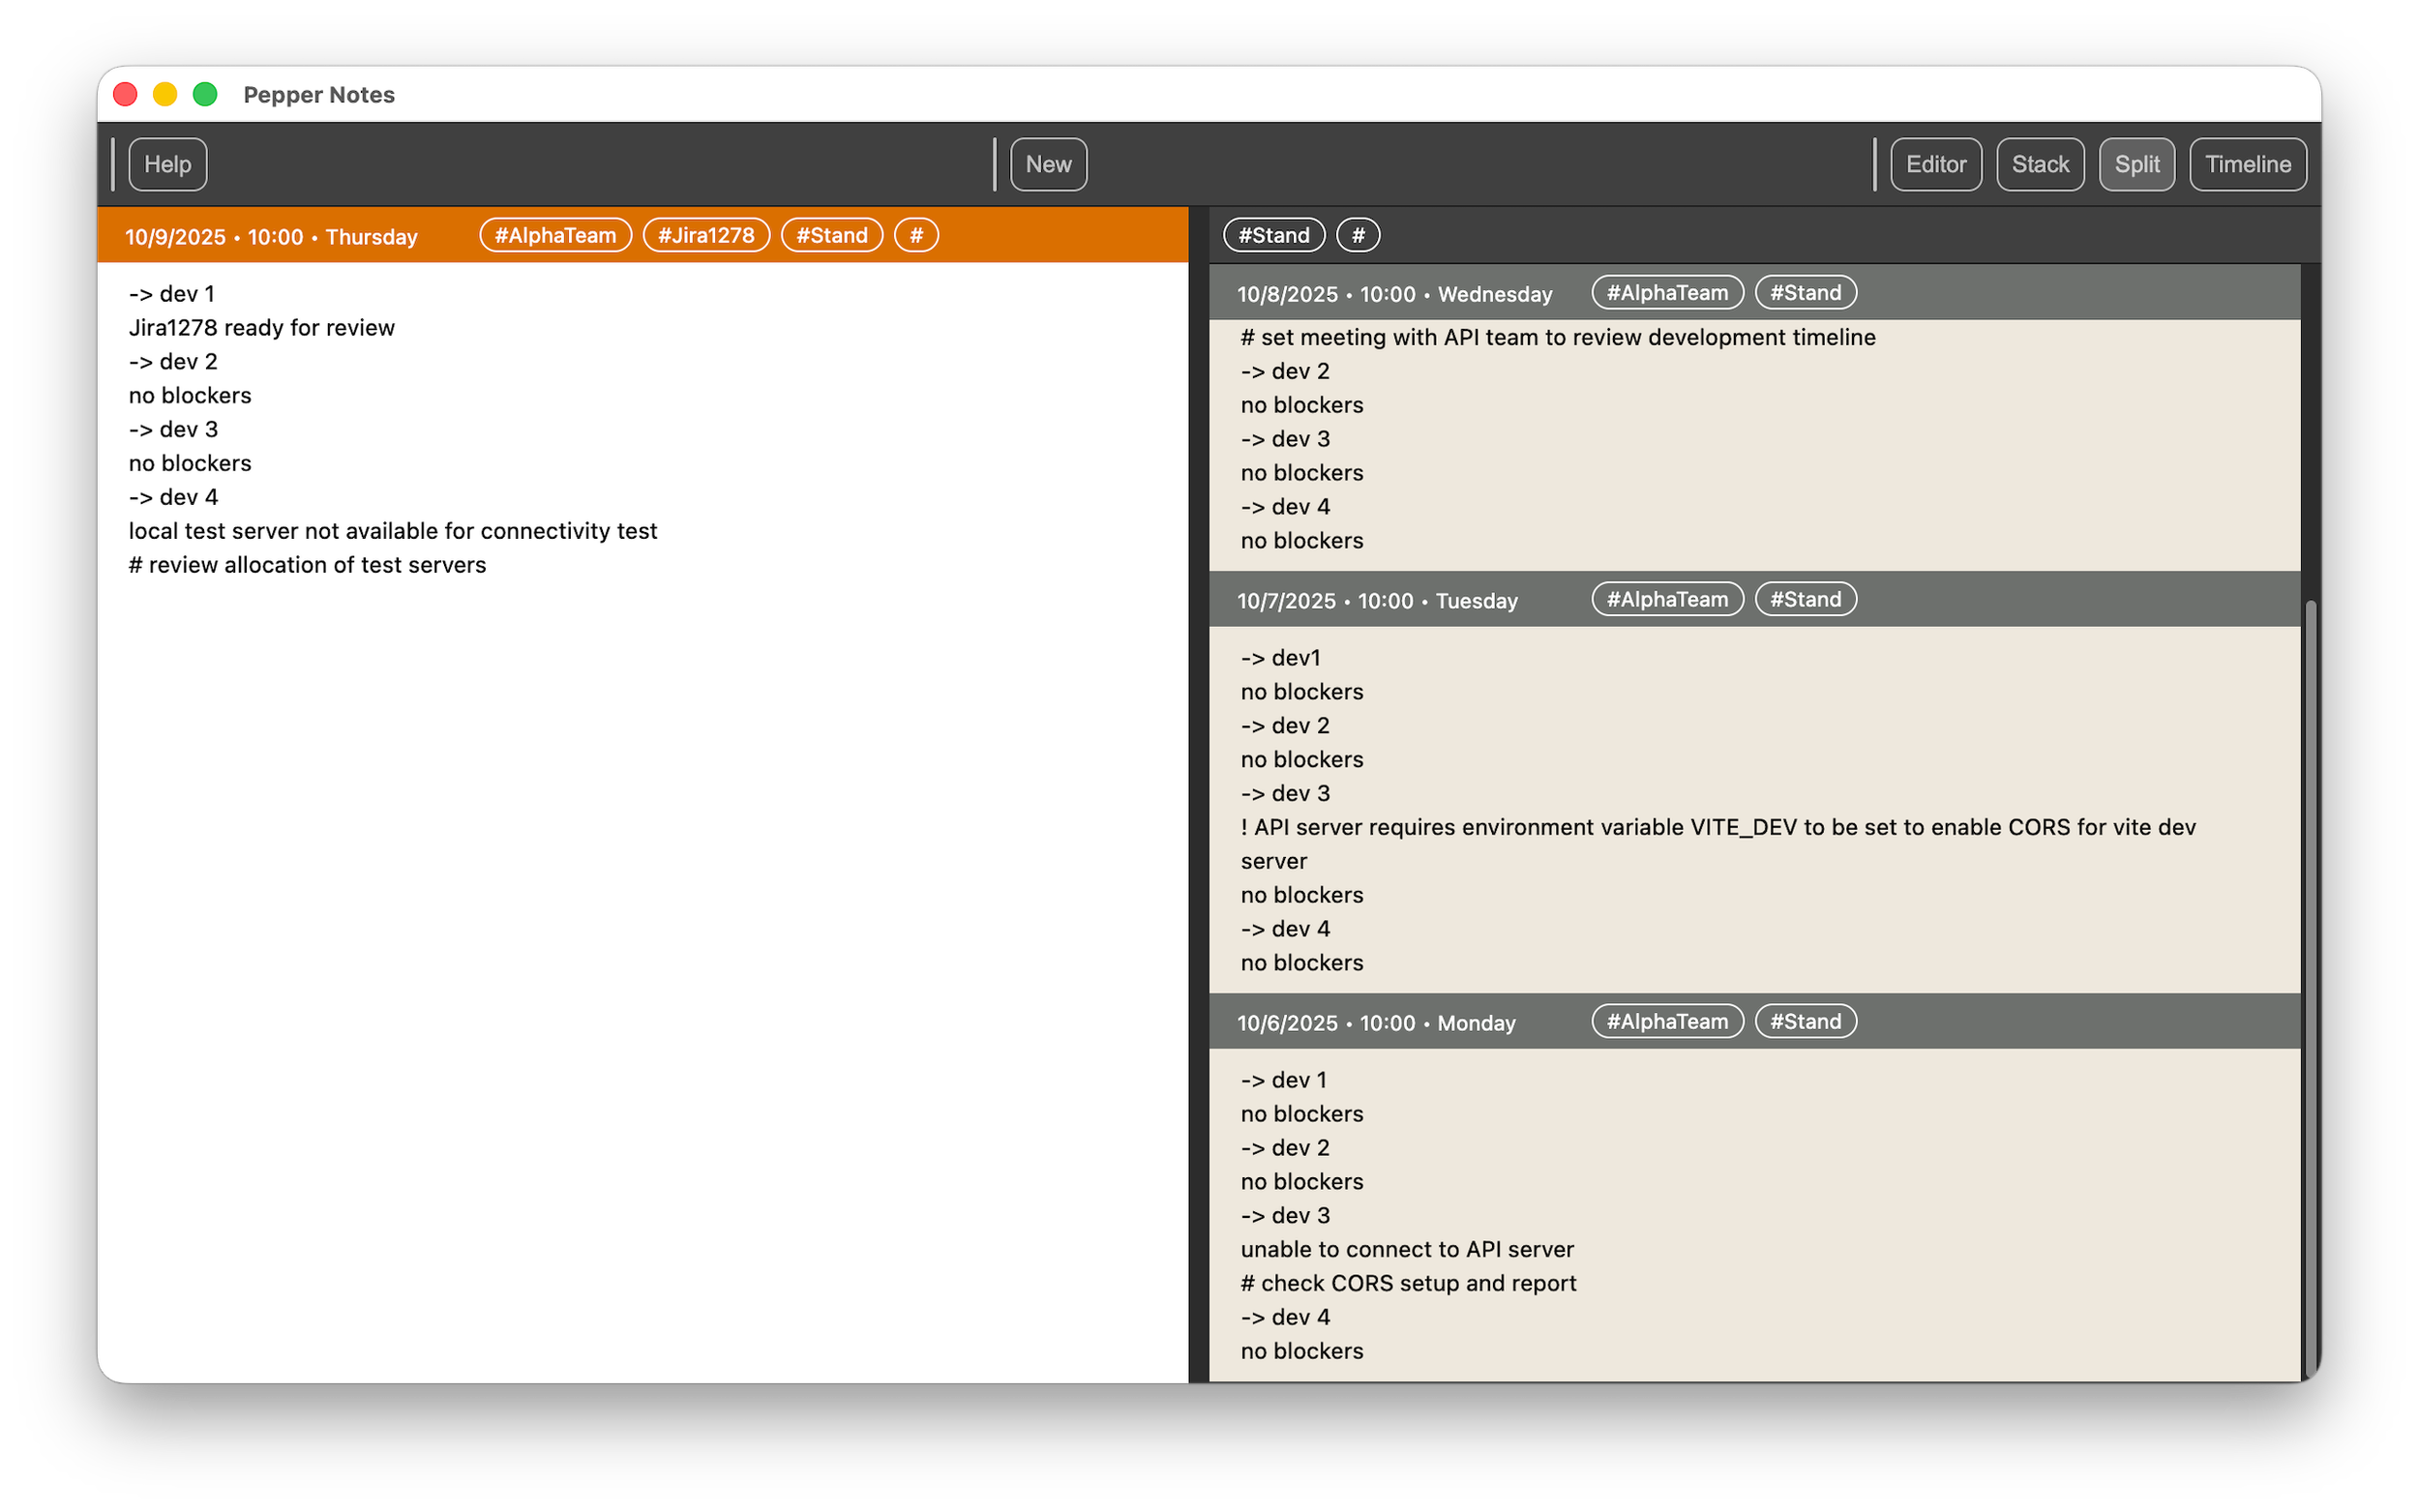Click #AlphaTeam tag in orange header

(x=555, y=235)
